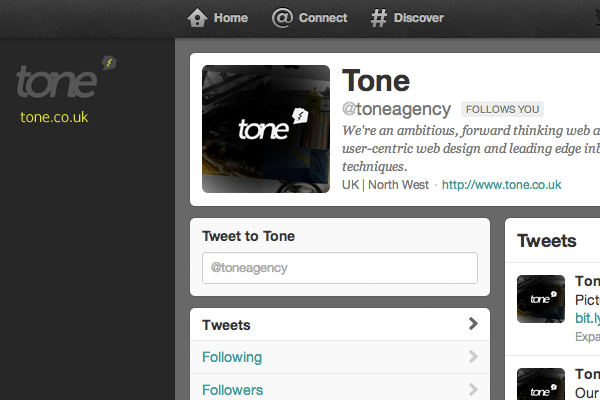Screen dimensions: 600x400
Task: Click the grey tone logo in sidebar
Action: (x=57, y=81)
